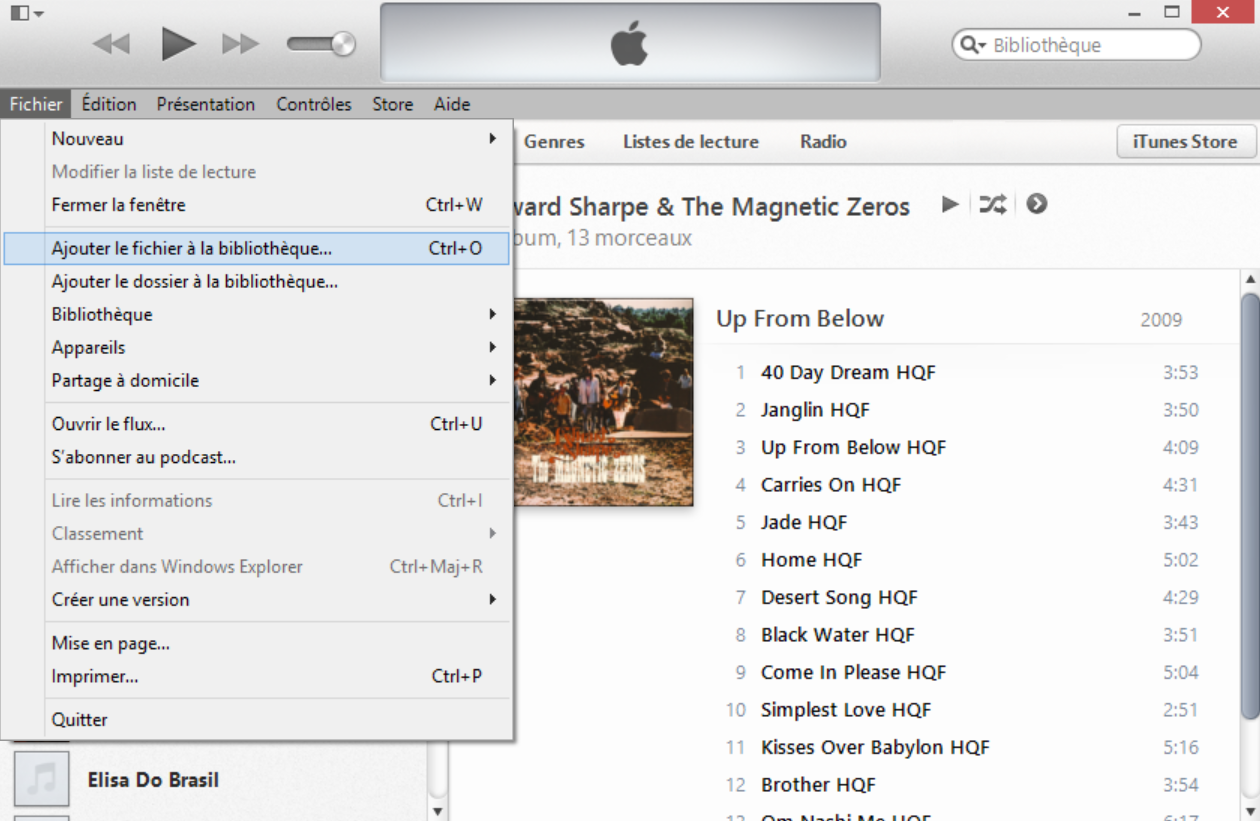Open the Listes de lecture tab
The width and height of the screenshot is (1260, 821).
(690, 142)
